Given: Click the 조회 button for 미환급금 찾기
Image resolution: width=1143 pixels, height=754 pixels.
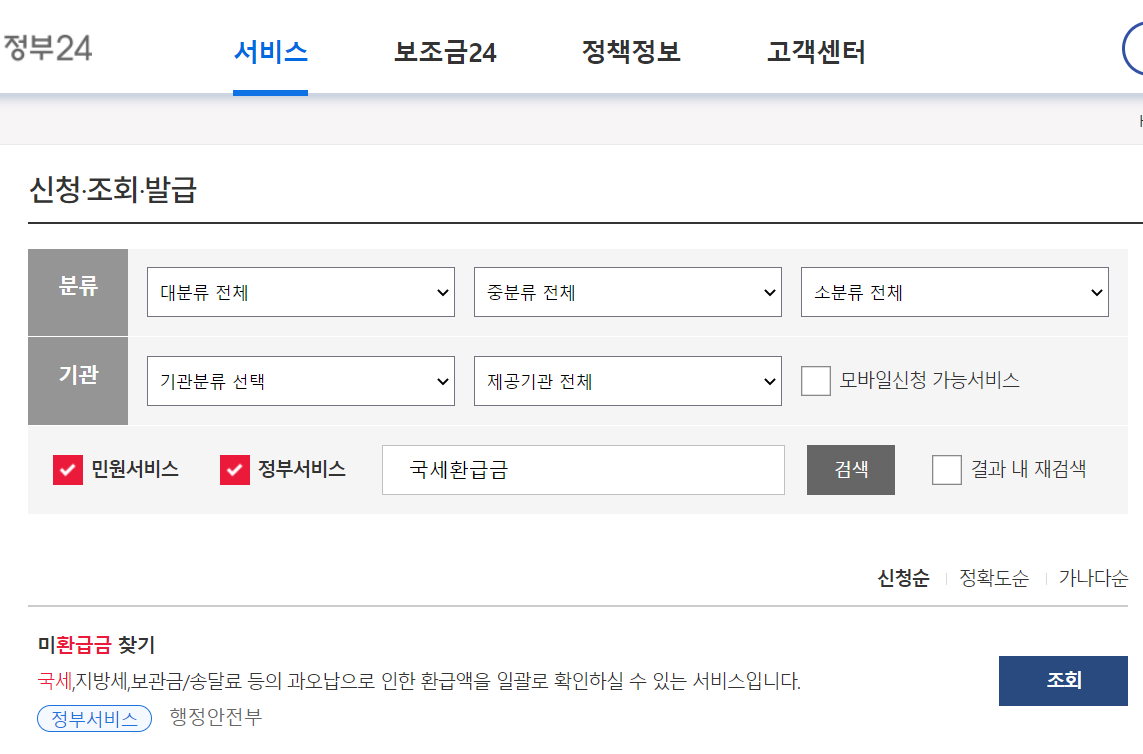Looking at the screenshot, I should click(1063, 680).
